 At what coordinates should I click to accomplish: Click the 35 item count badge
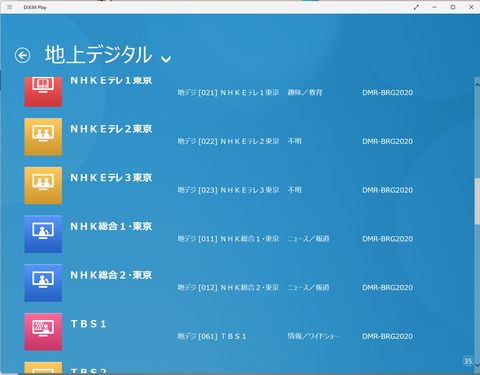[x=468, y=361]
